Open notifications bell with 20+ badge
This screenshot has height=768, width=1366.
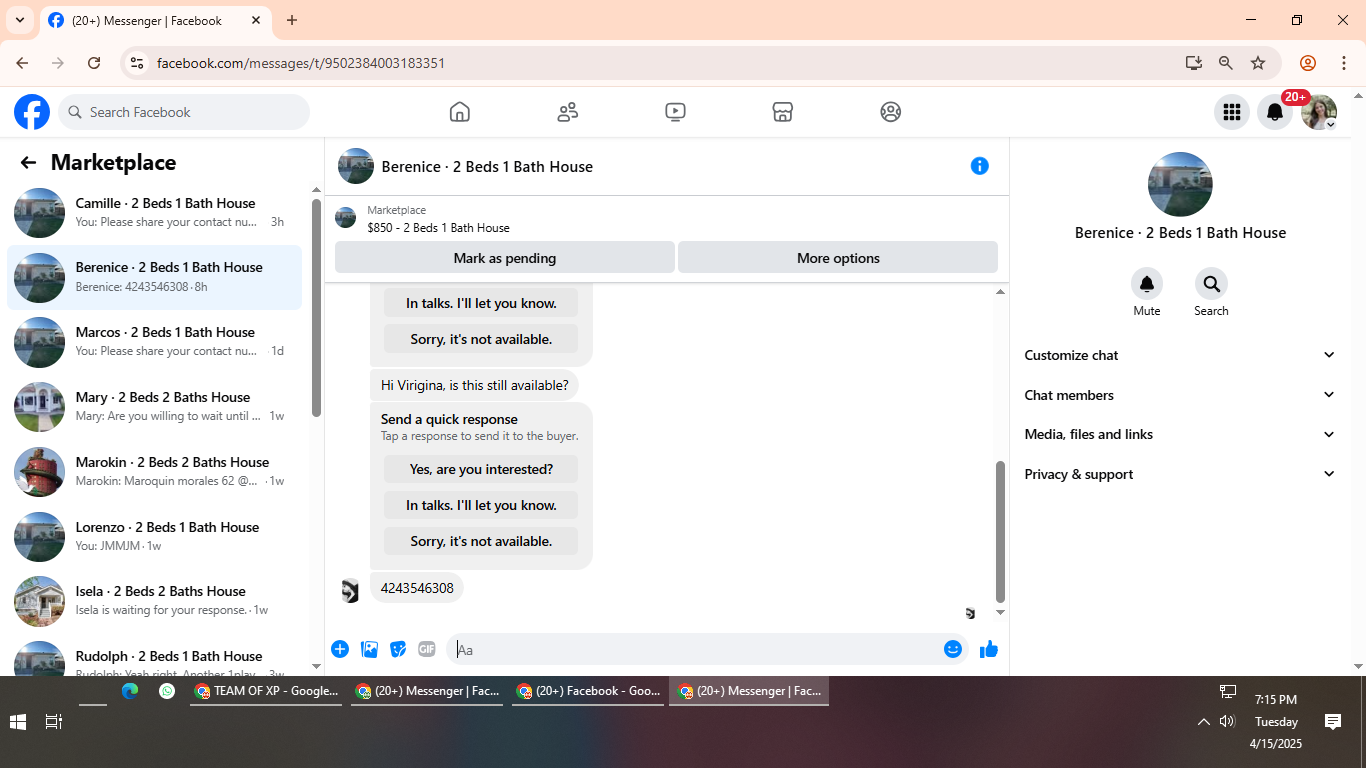coord(1275,112)
